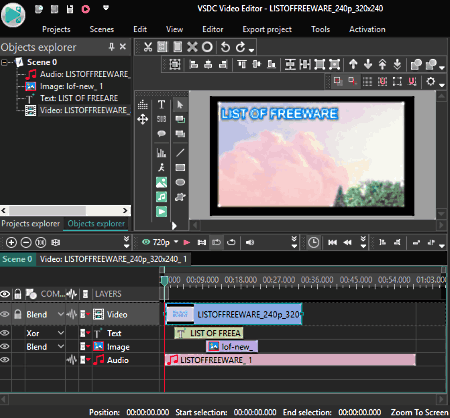This screenshot has height=418, width=450.
Task: Open the 720p preview quality dropdown
Action: coord(176,242)
